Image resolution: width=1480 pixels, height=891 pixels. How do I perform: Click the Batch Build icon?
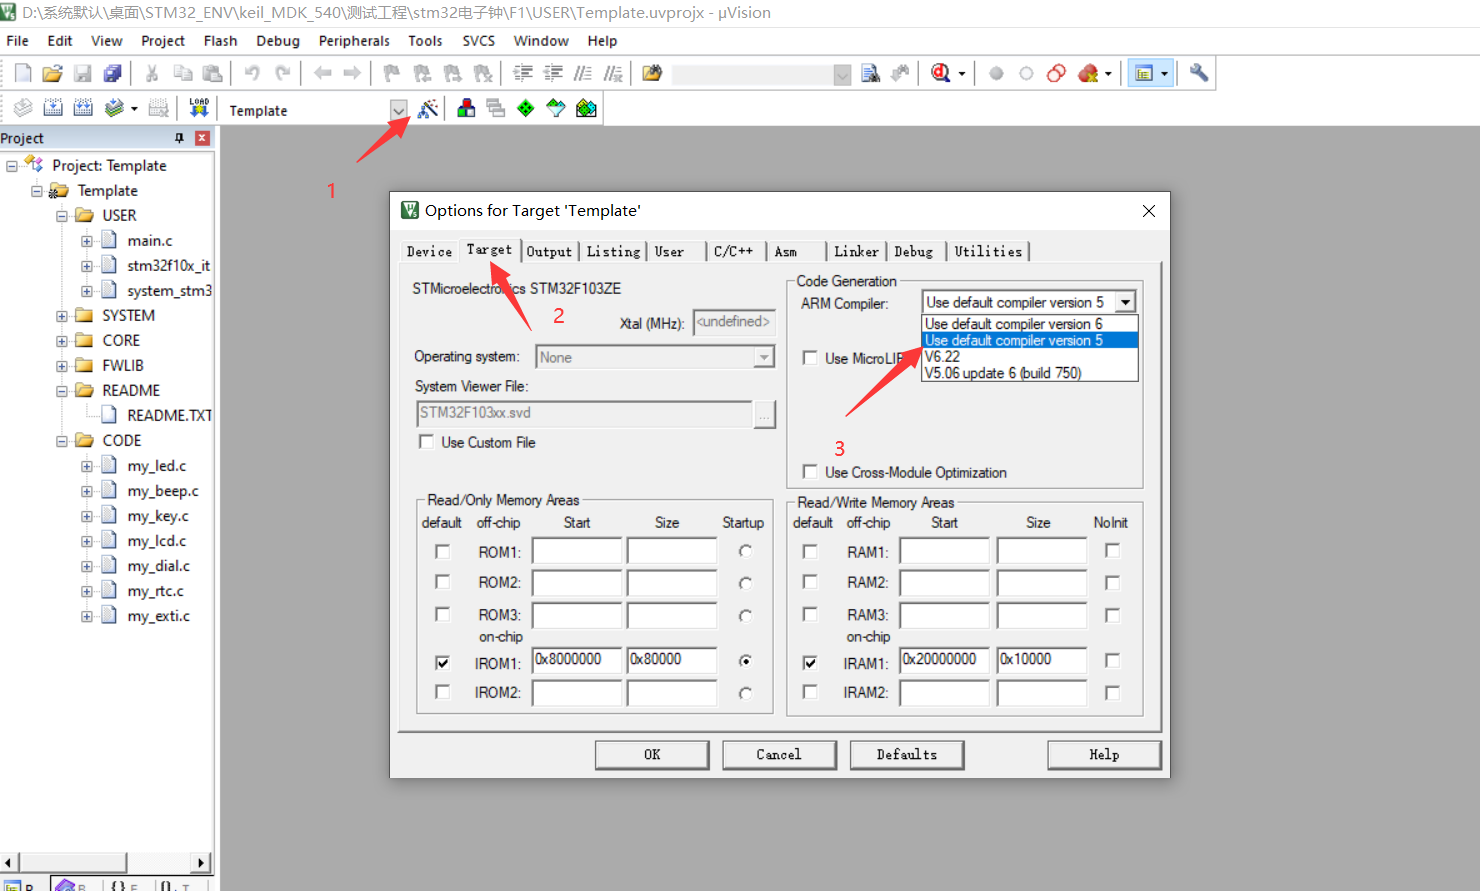[115, 108]
